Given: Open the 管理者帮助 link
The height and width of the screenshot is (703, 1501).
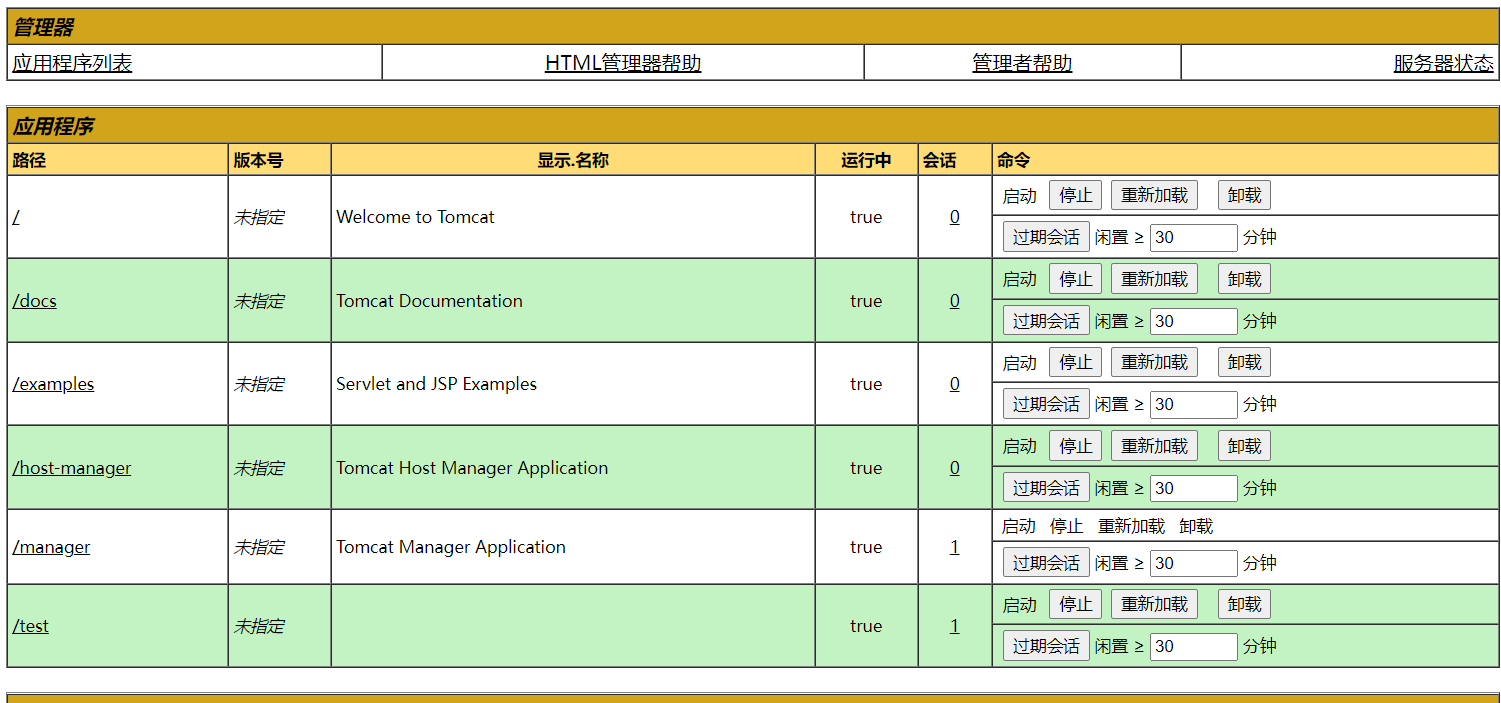Looking at the screenshot, I should (x=1022, y=63).
